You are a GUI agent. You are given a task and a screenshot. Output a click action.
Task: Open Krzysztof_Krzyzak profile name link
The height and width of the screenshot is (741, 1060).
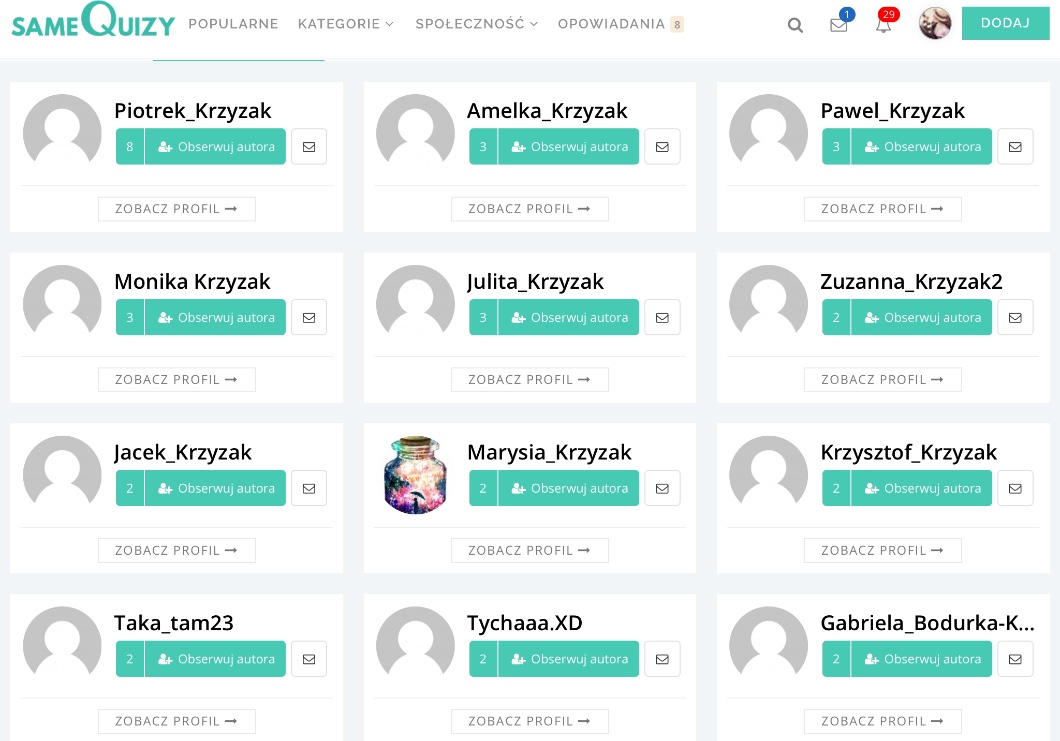tap(908, 452)
